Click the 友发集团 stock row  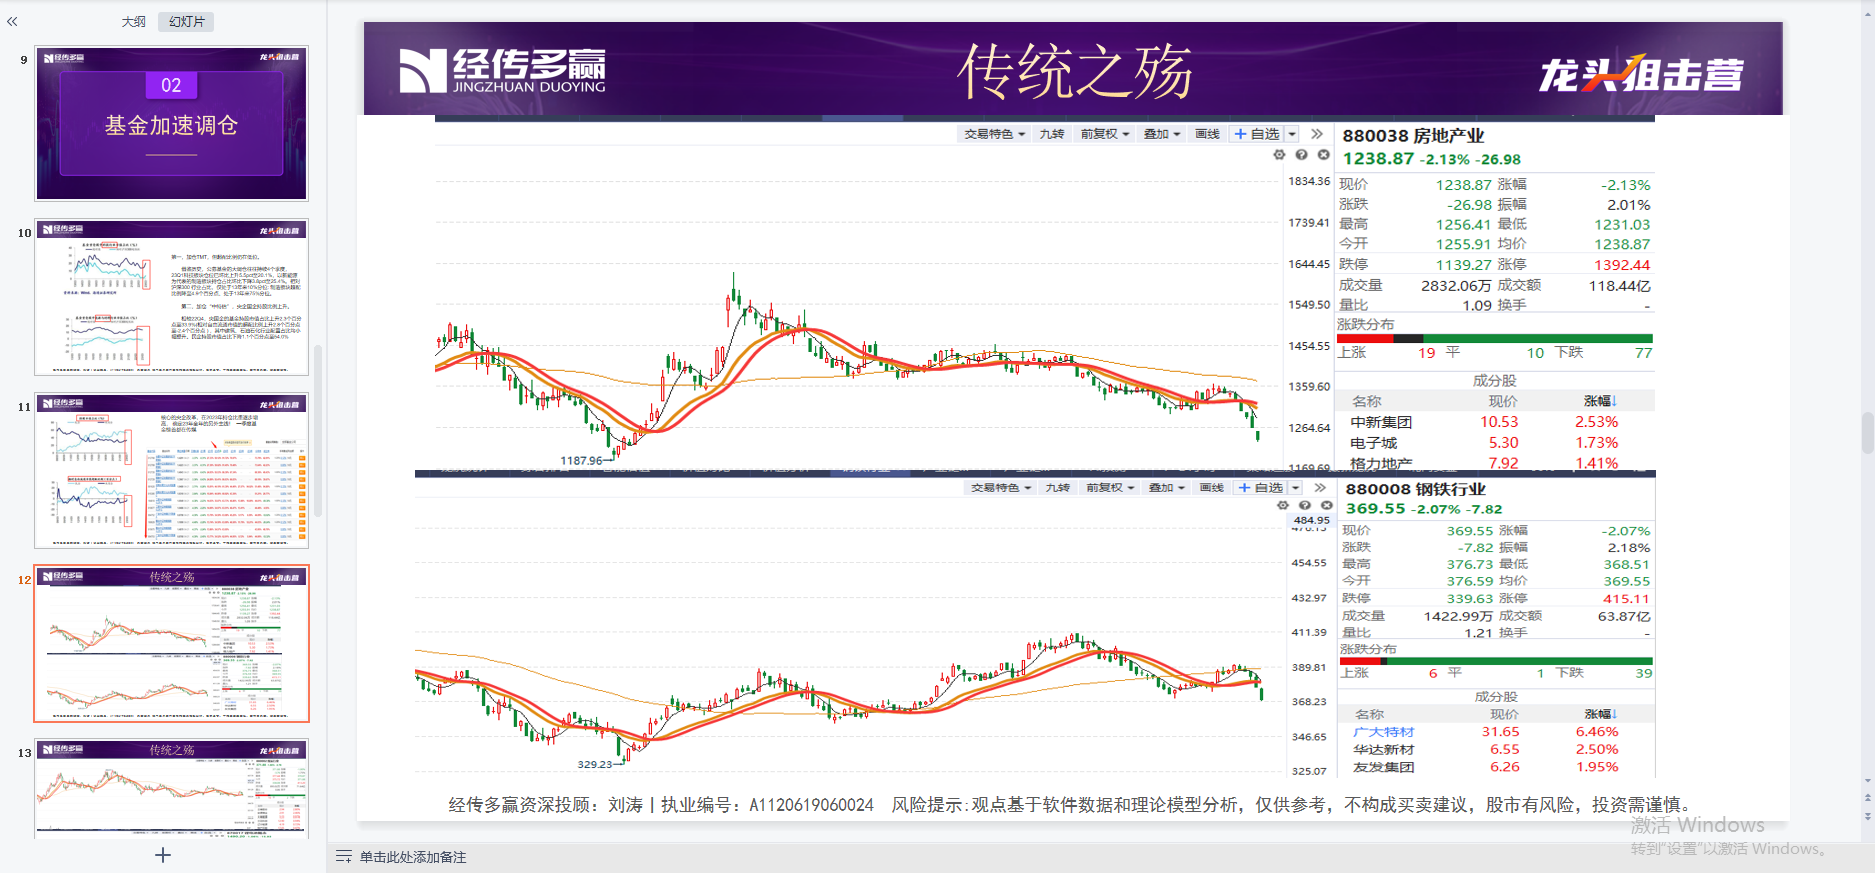[x=1497, y=767]
